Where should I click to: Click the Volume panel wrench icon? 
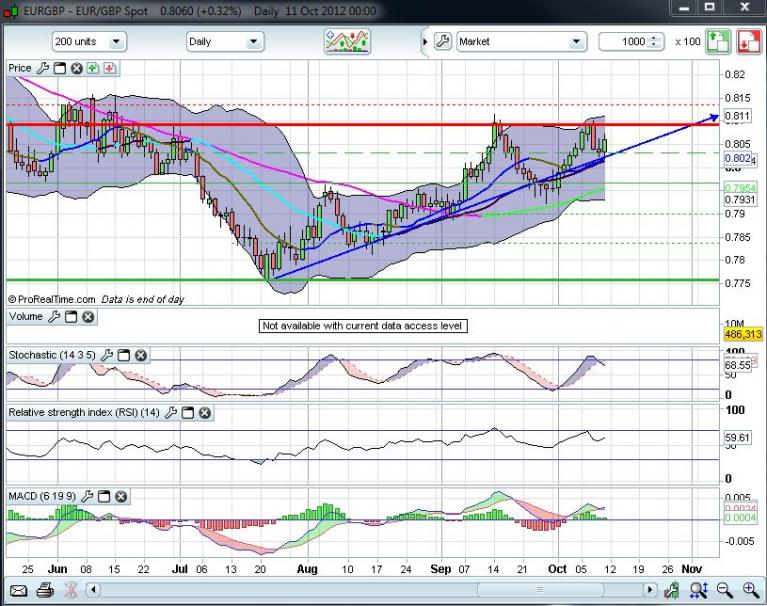point(55,317)
